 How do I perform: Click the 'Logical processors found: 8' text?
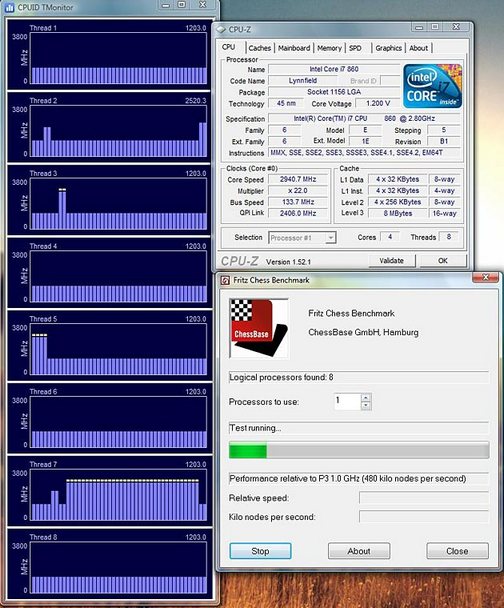(x=281, y=377)
